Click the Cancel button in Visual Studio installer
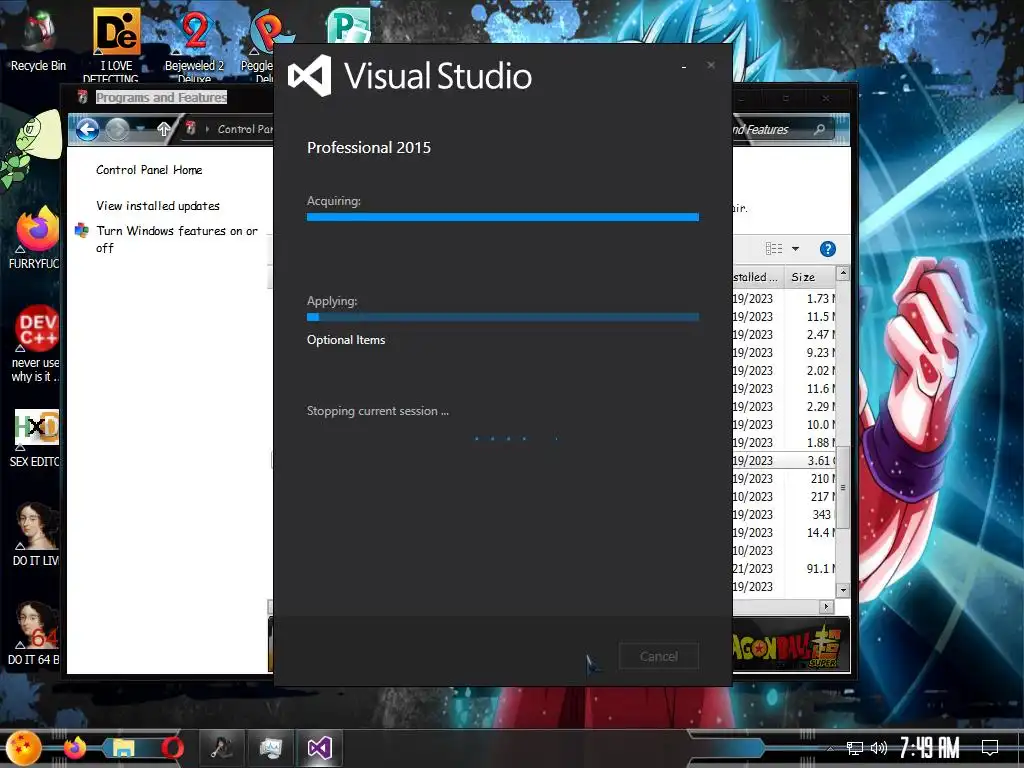 coord(658,656)
